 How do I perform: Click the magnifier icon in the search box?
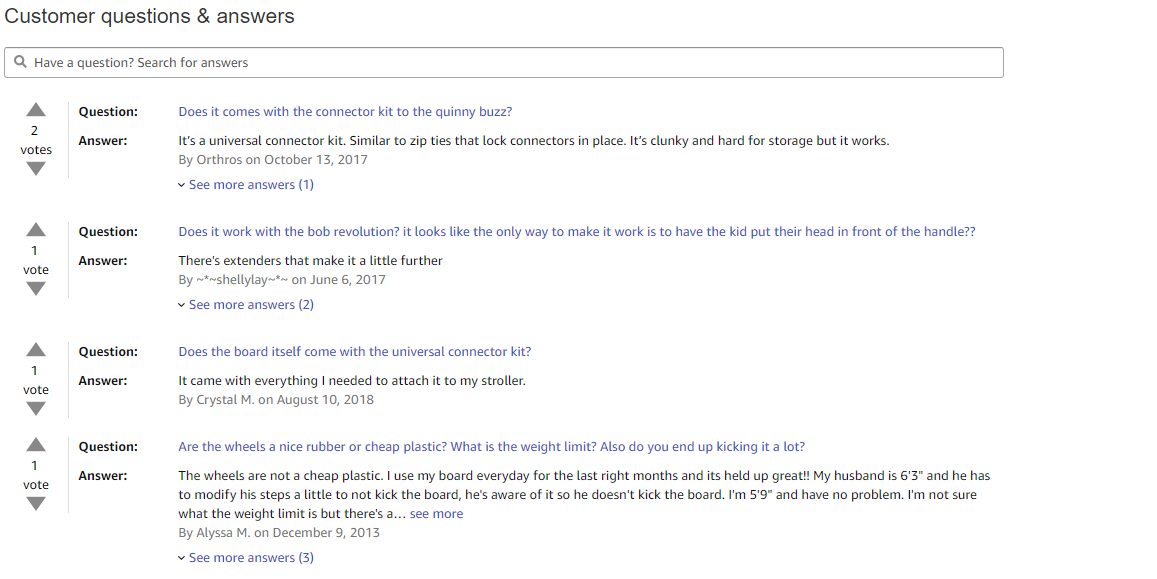pos(21,62)
